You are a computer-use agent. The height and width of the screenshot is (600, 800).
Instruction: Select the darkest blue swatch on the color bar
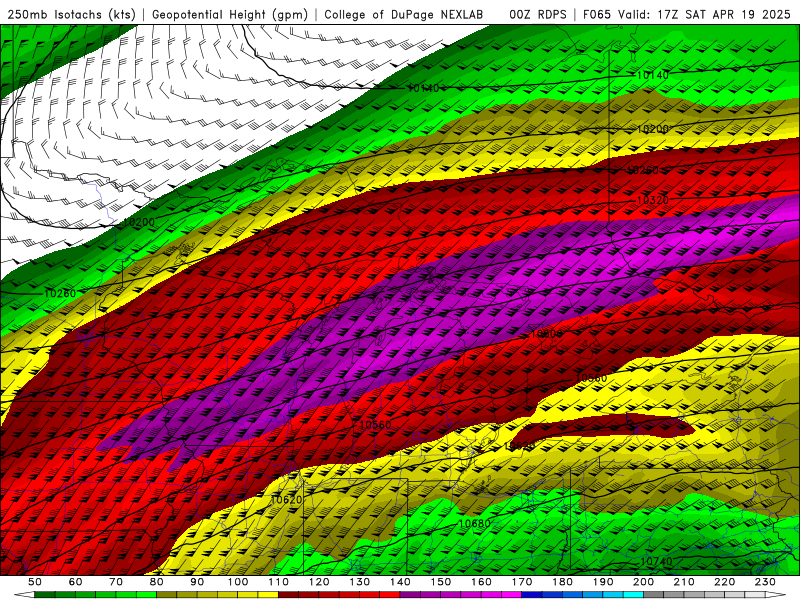[532, 595]
